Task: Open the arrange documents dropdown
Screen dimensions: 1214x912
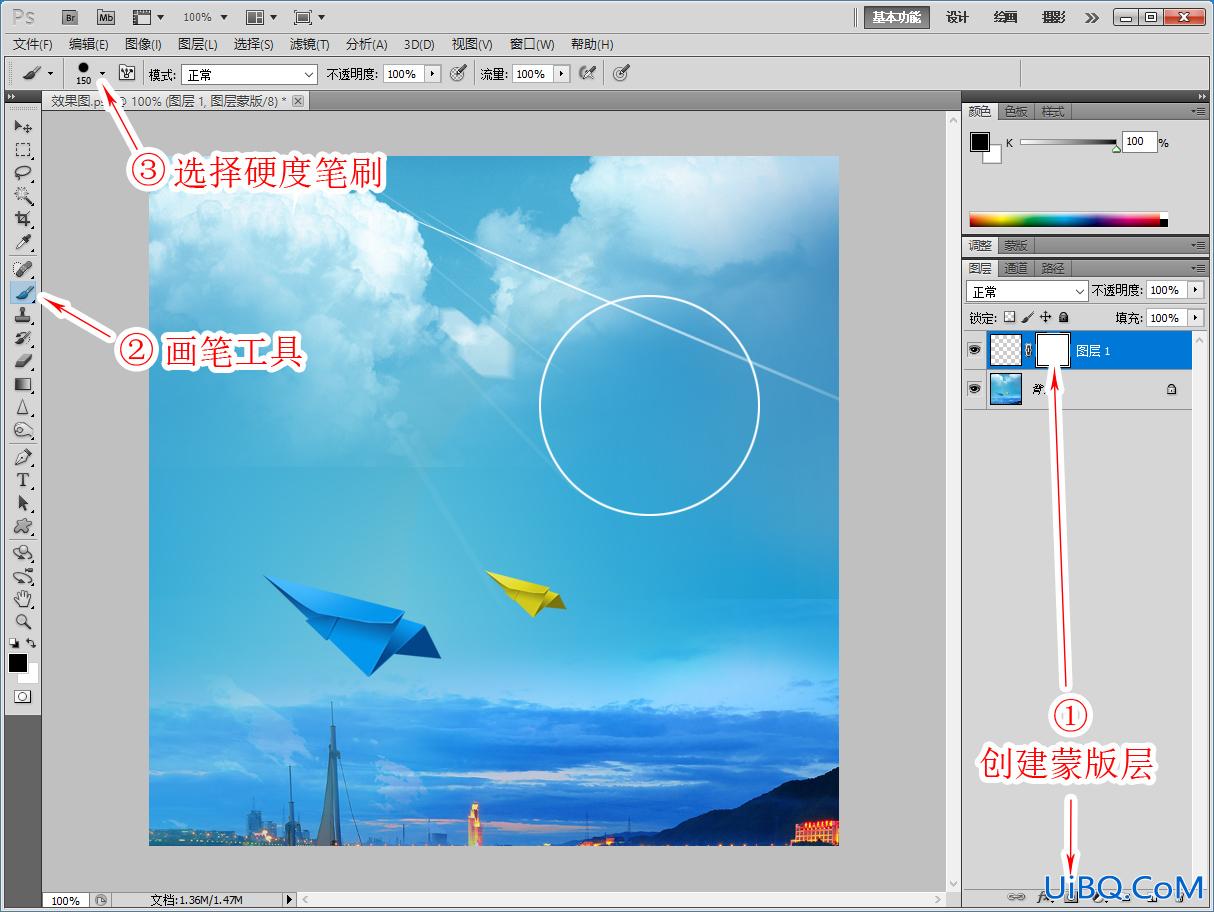Action: coord(262,17)
